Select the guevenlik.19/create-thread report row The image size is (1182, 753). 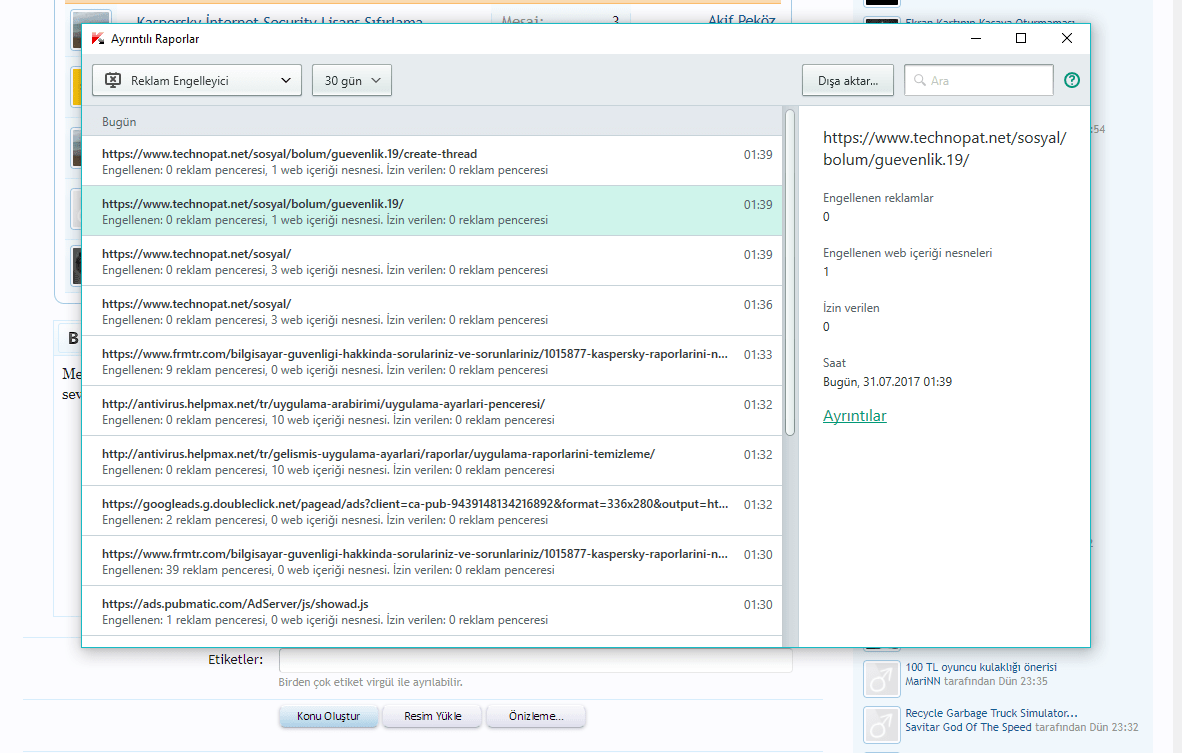(x=432, y=161)
